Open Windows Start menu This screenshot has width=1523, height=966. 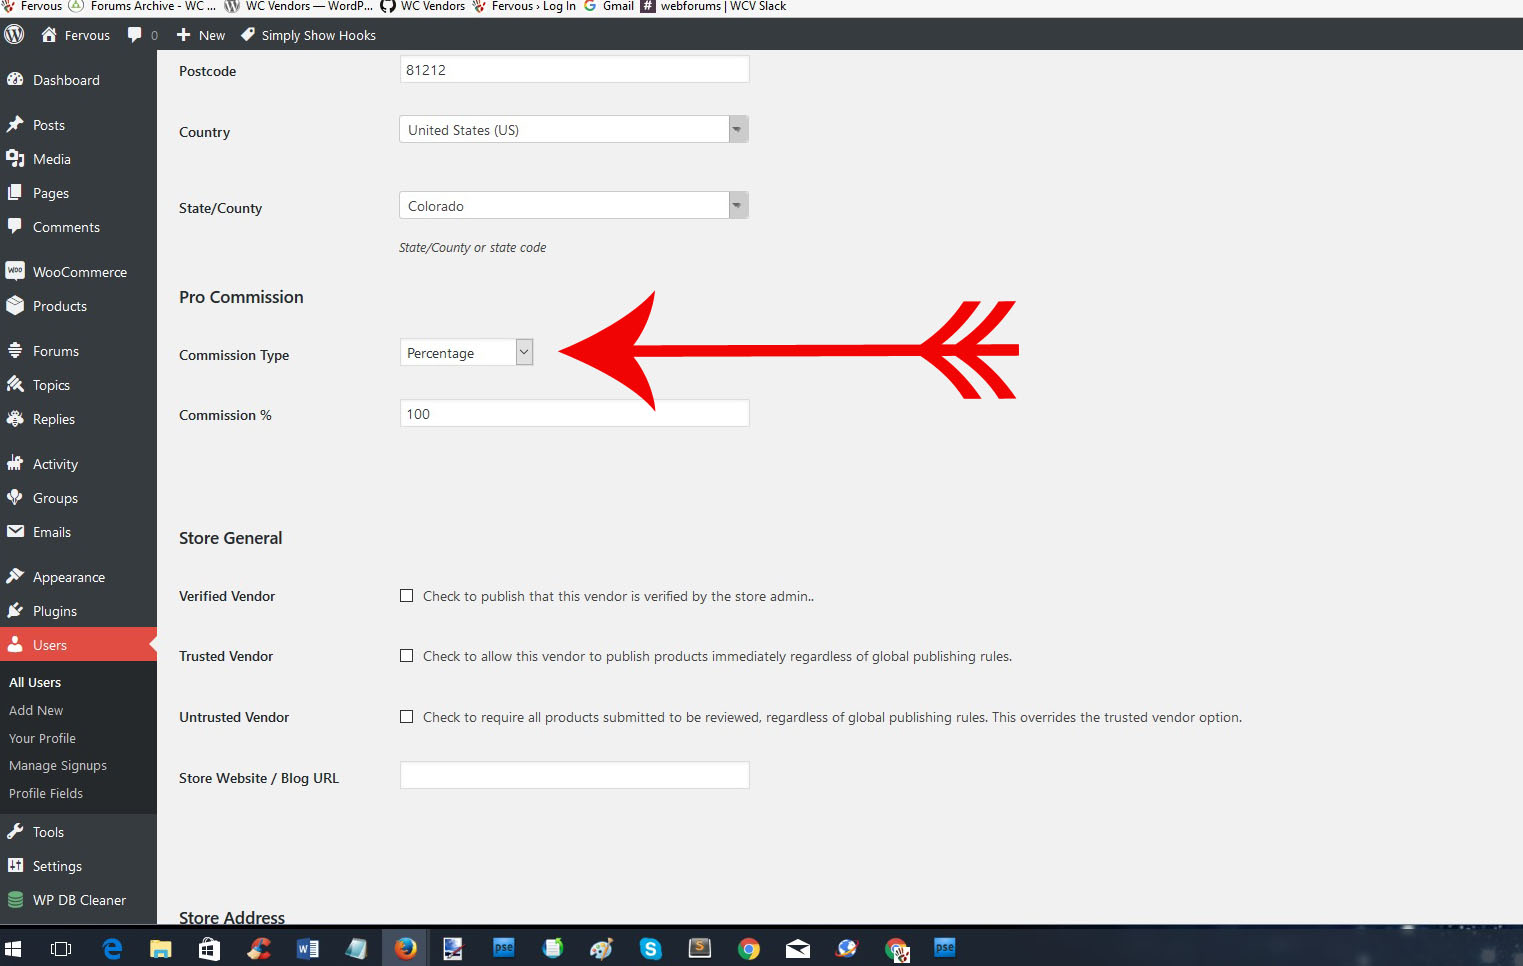tap(13, 948)
